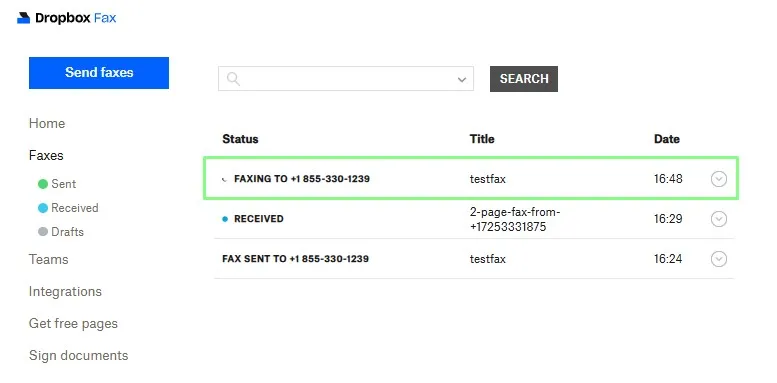
Task: Open the Get free pages link
Action: tap(73, 324)
